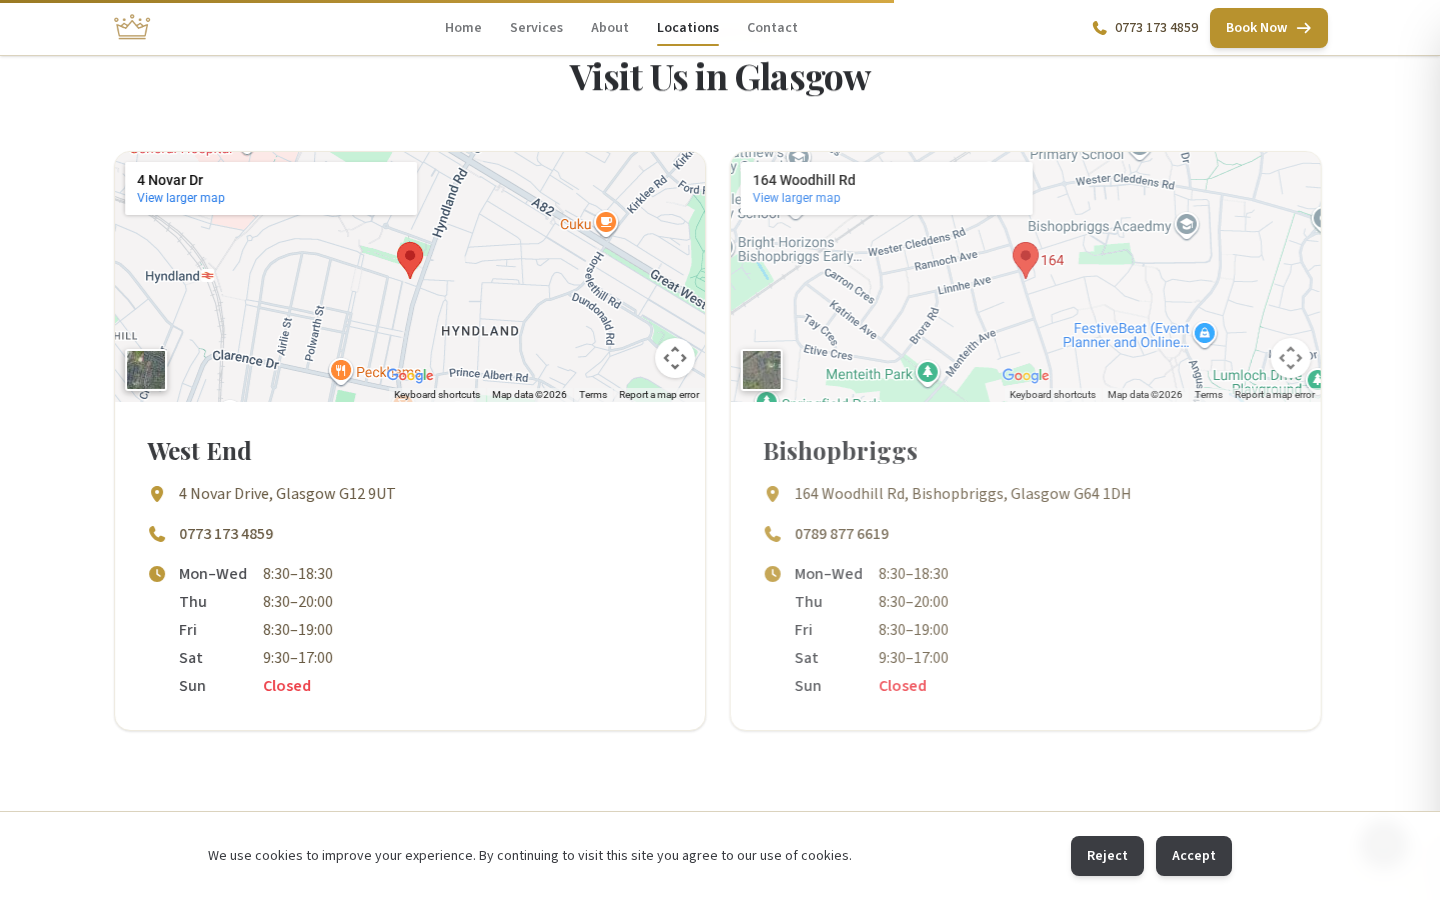Open the About nav link

(609, 28)
